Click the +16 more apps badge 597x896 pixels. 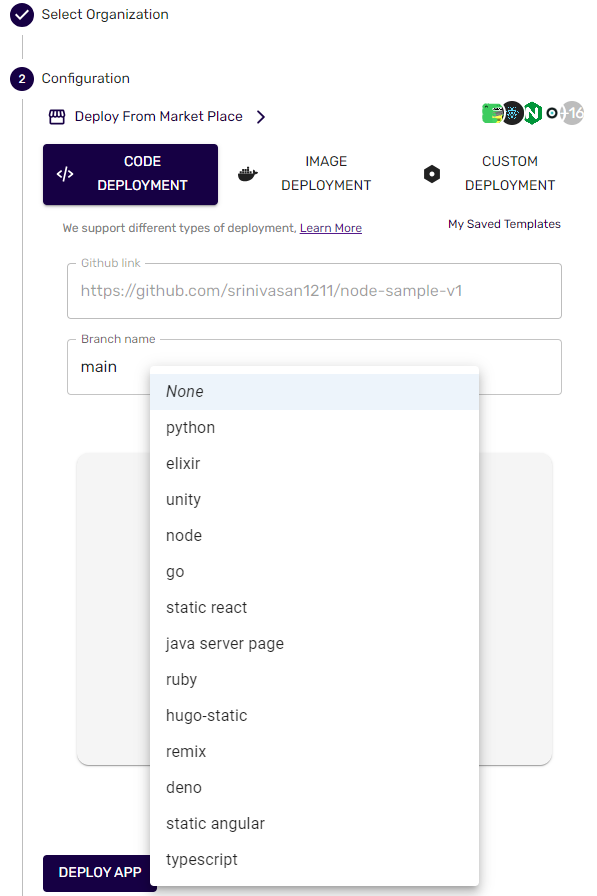tap(572, 113)
